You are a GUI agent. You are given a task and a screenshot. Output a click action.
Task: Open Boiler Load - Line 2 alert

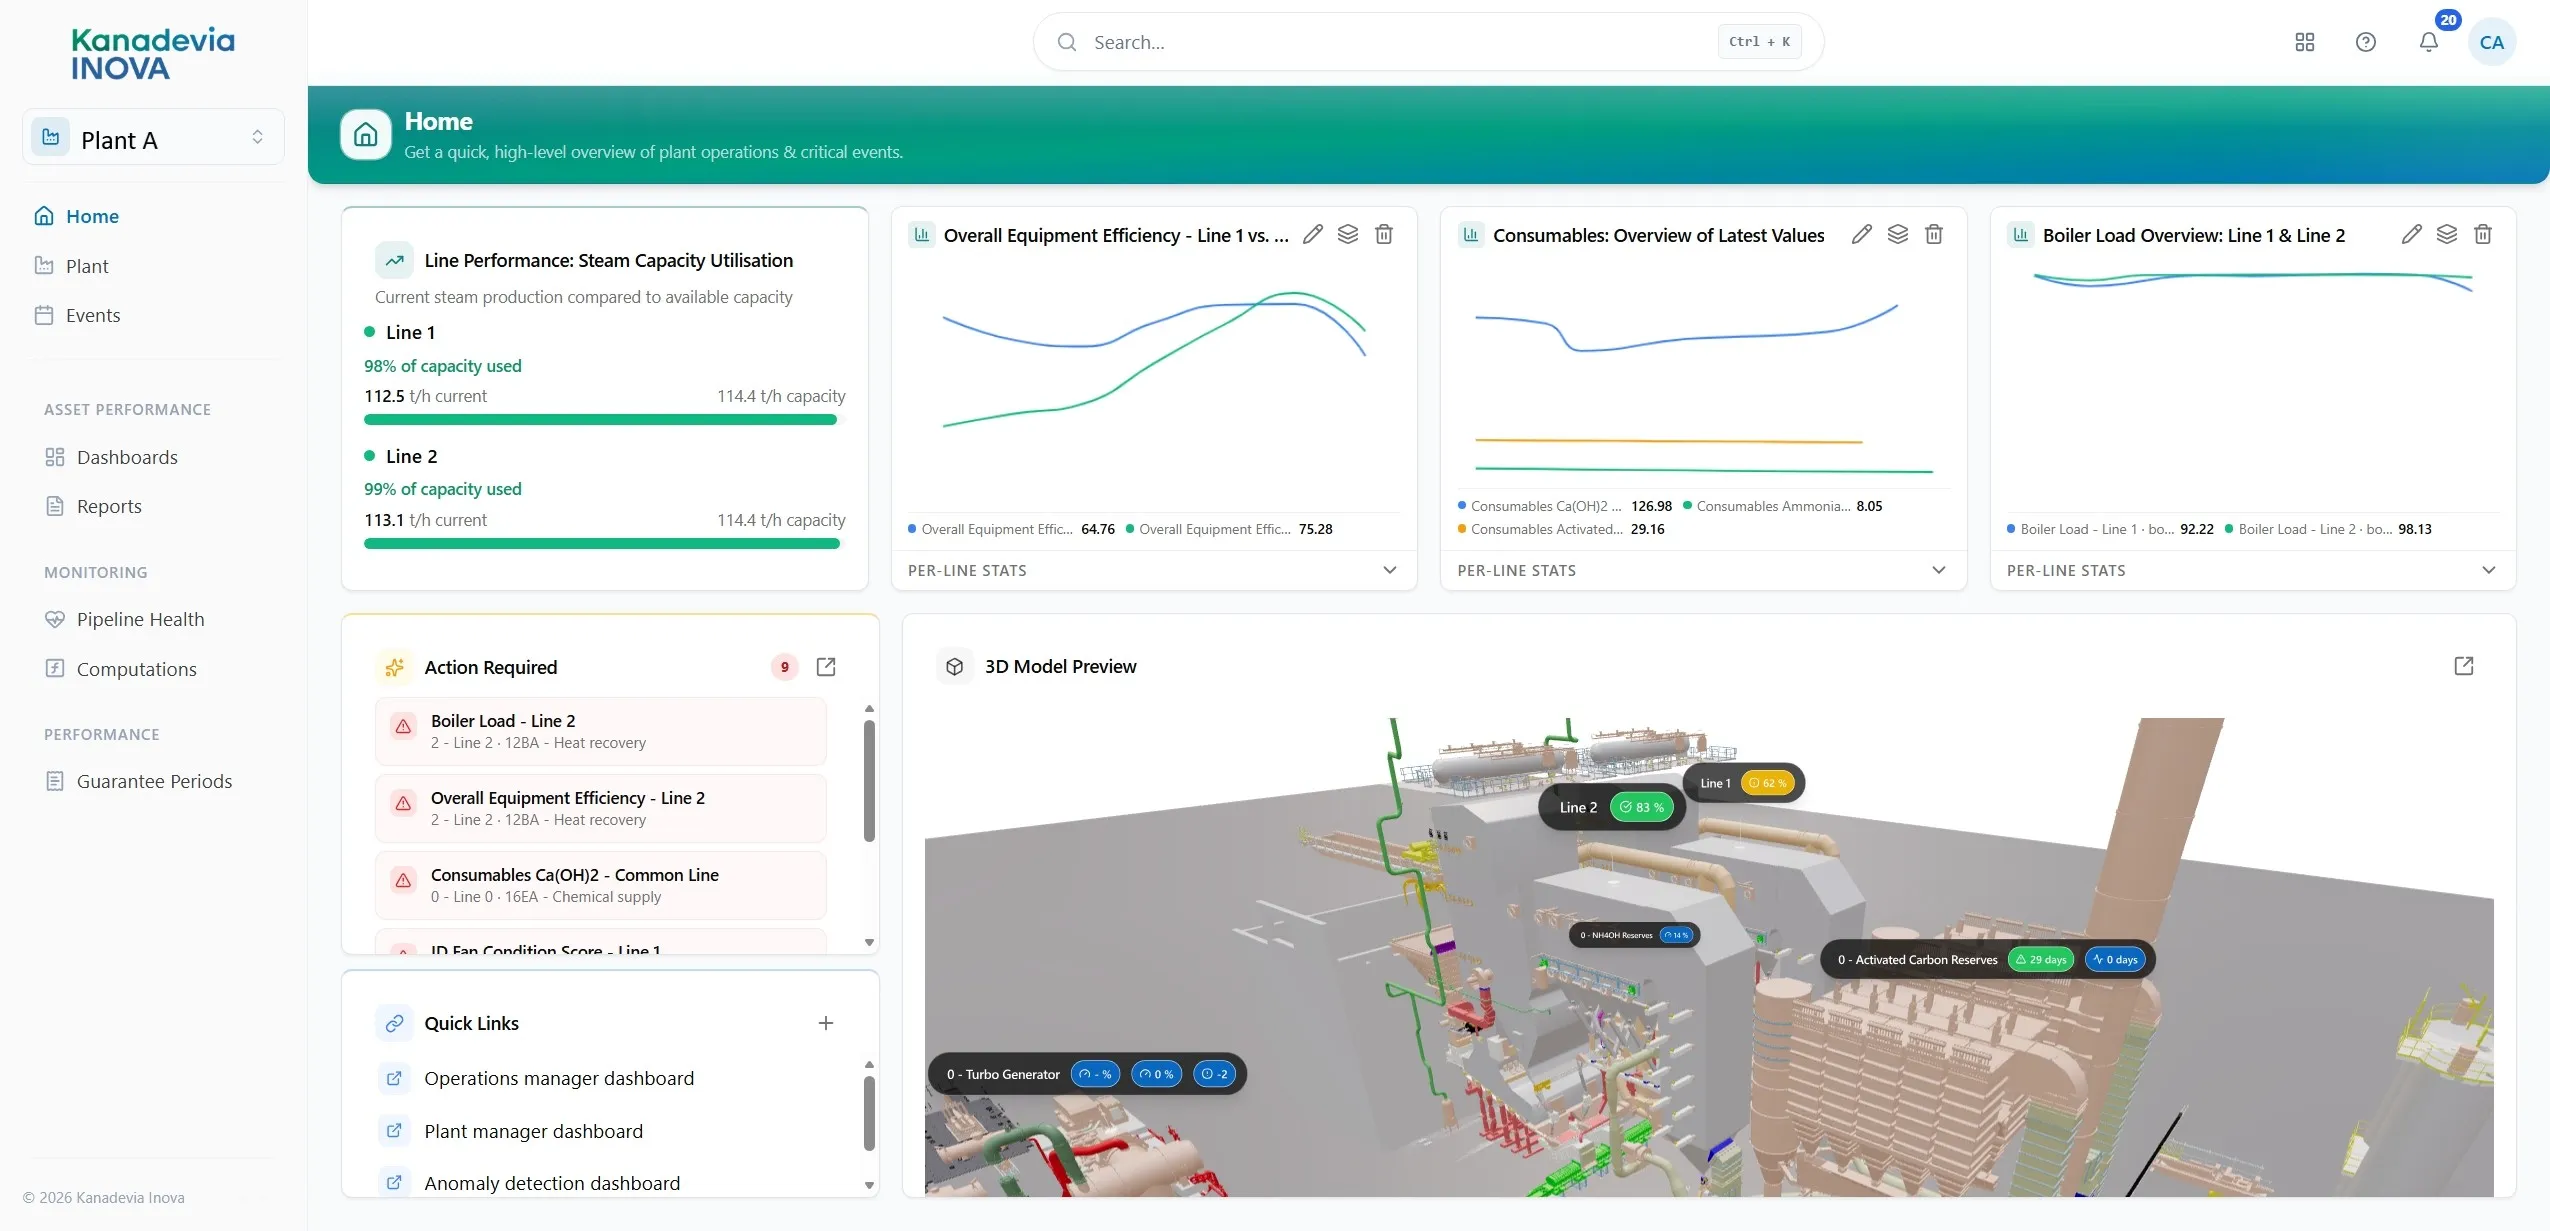[601, 731]
